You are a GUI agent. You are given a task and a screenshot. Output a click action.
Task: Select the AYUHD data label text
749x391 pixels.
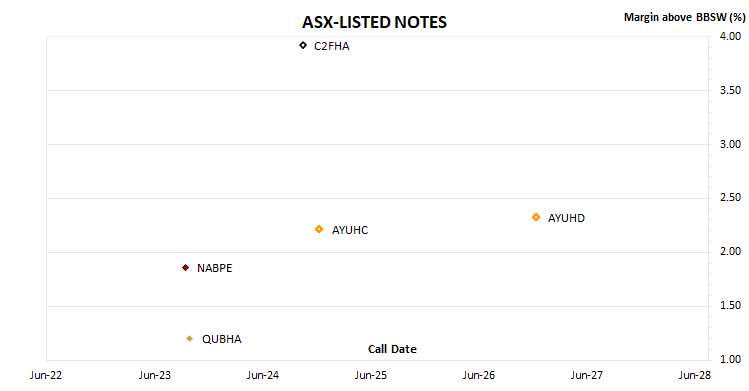click(566, 218)
